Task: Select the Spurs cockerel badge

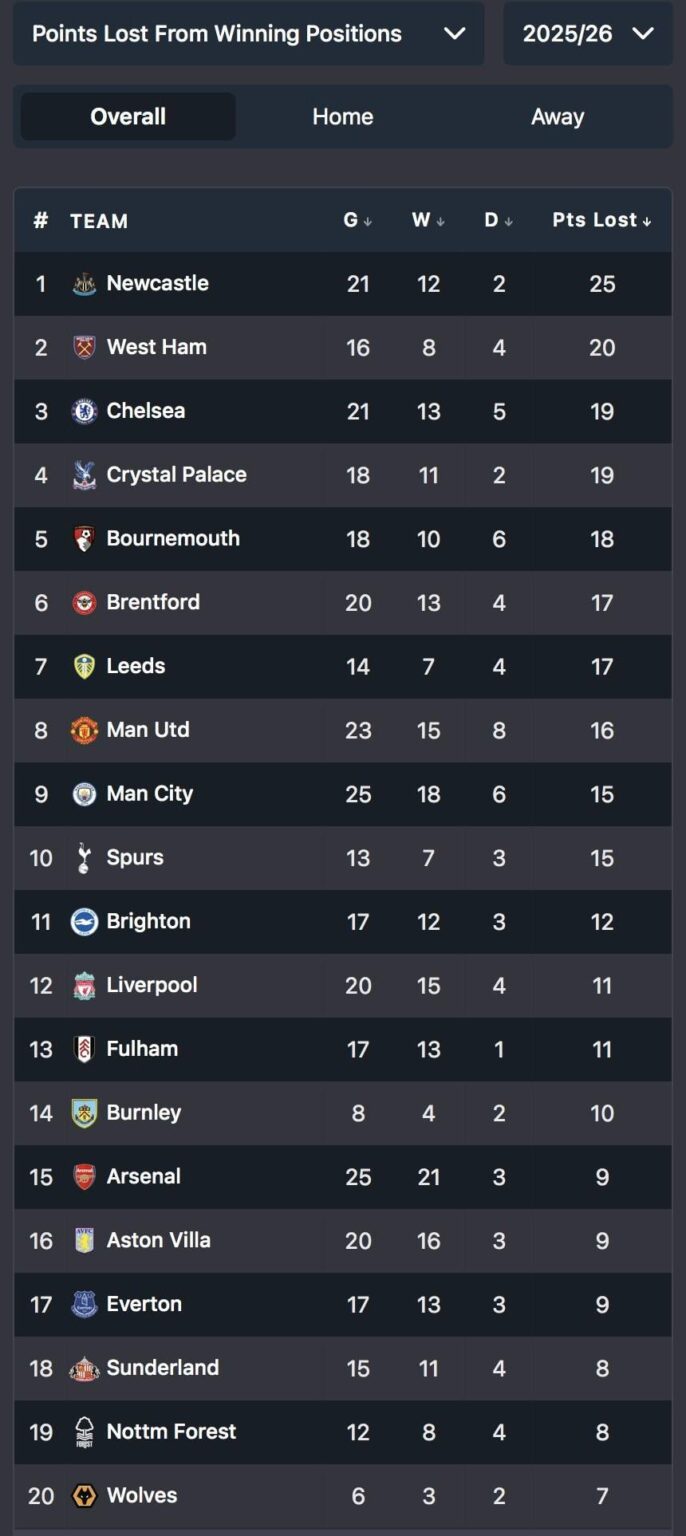Action: [x=86, y=858]
